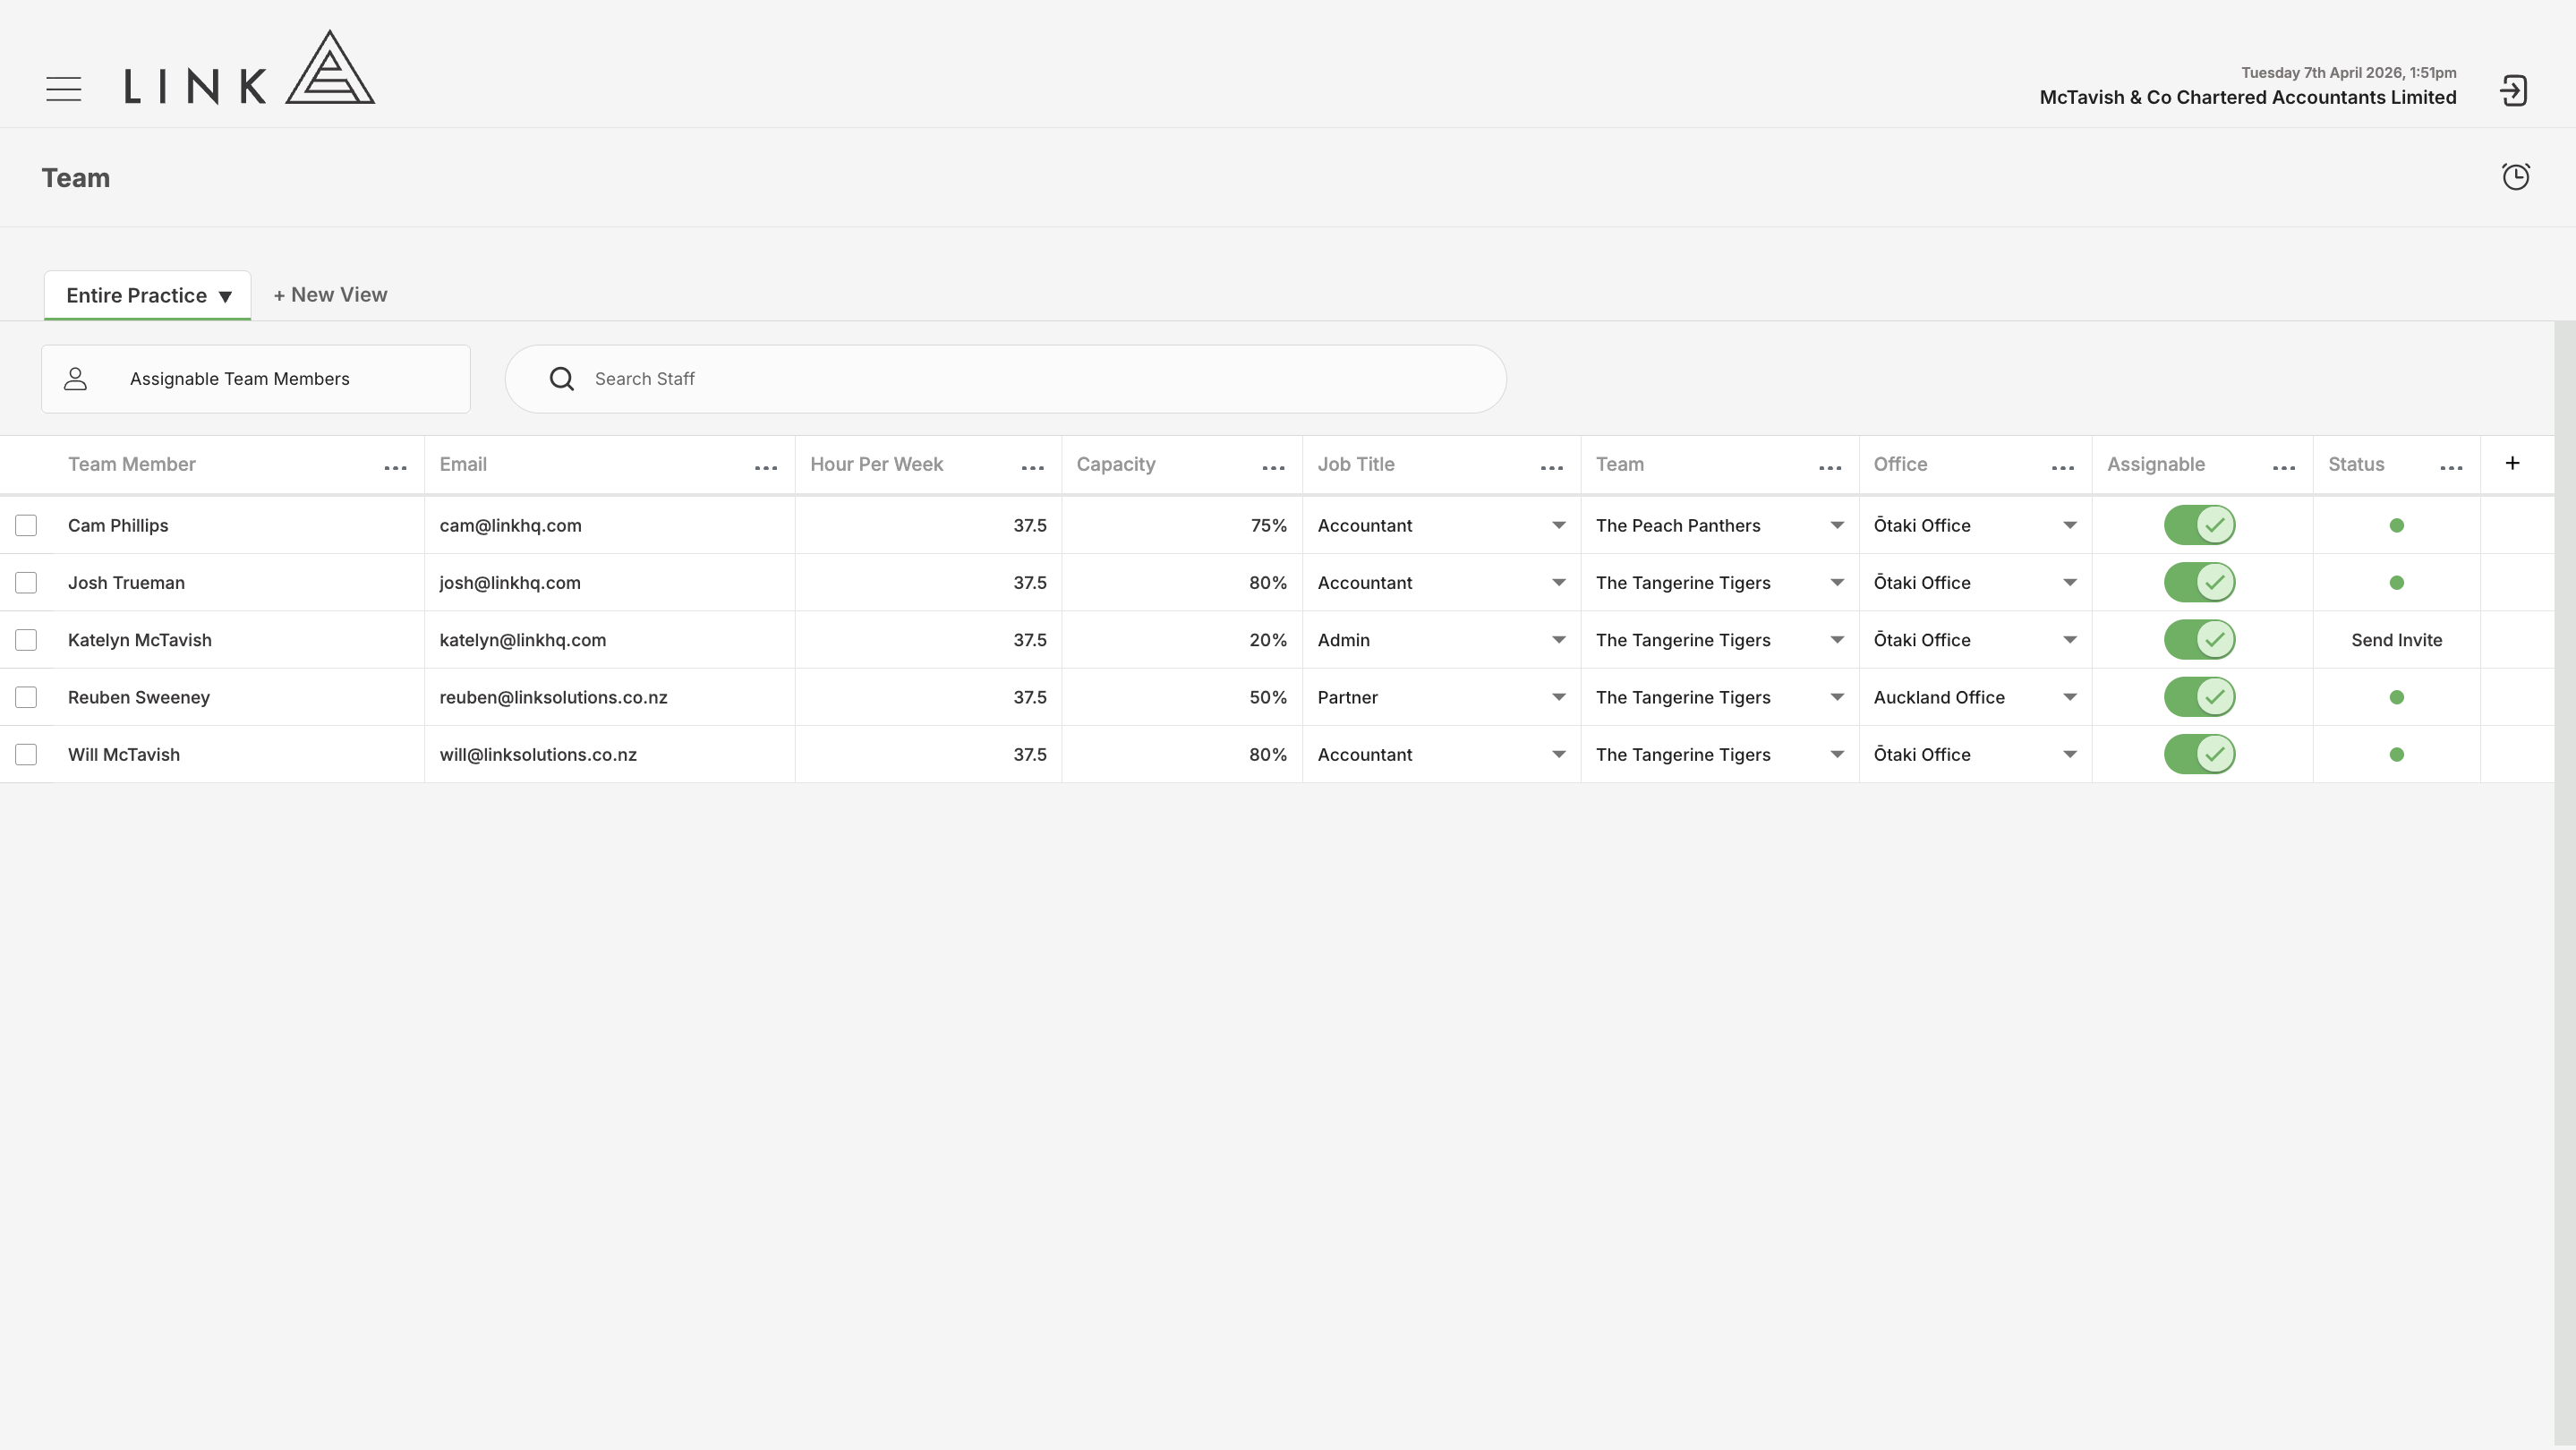Open Capacity column options ellipsis
This screenshot has width=2576, height=1450.
tap(1273, 468)
